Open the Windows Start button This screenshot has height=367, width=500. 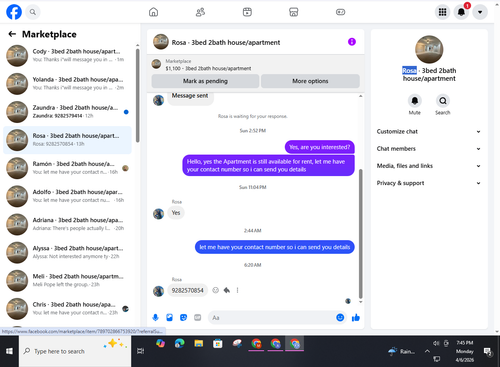point(9,351)
